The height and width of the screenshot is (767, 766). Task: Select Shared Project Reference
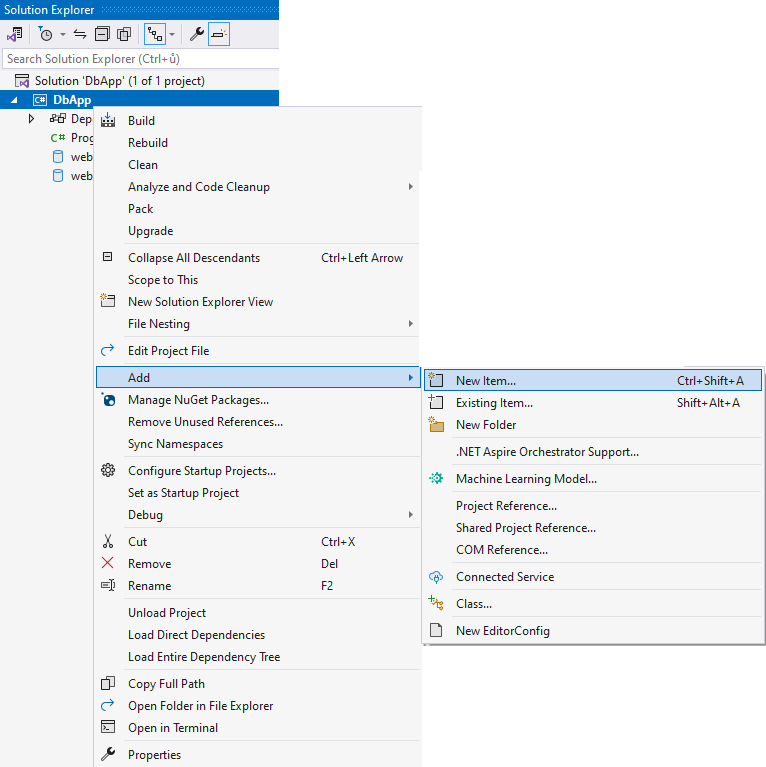tap(593, 528)
